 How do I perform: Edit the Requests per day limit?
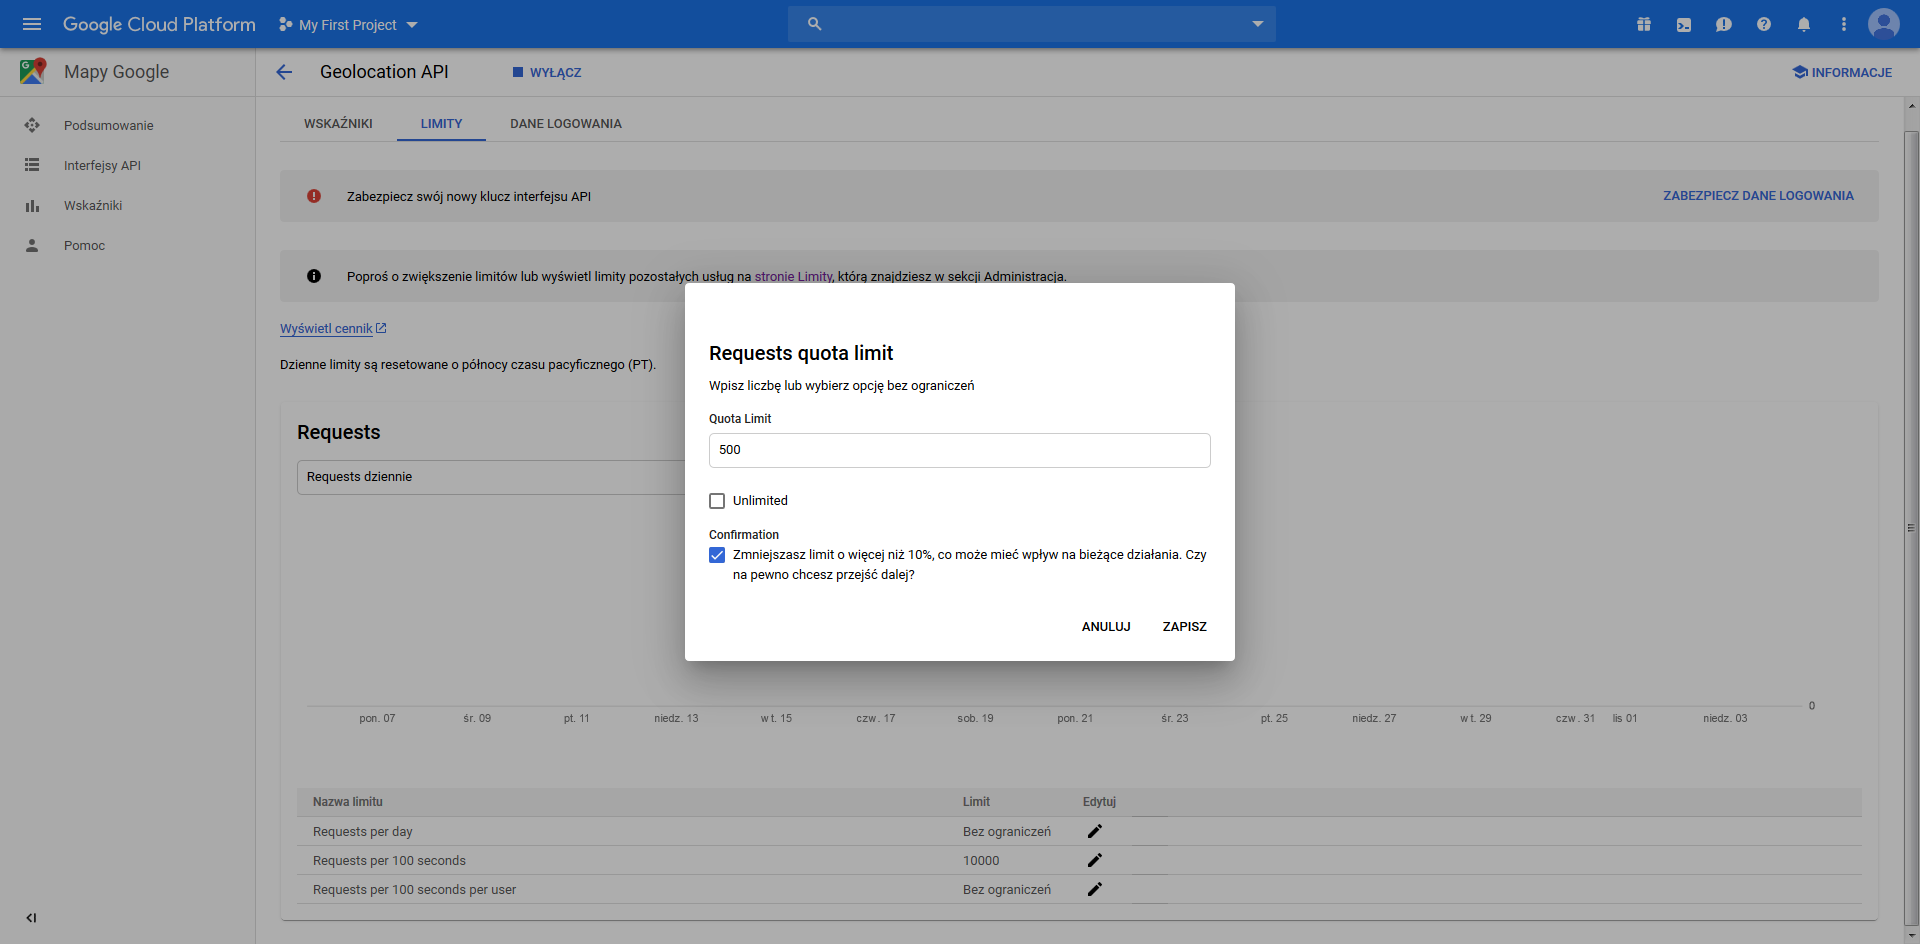tap(1095, 831)
